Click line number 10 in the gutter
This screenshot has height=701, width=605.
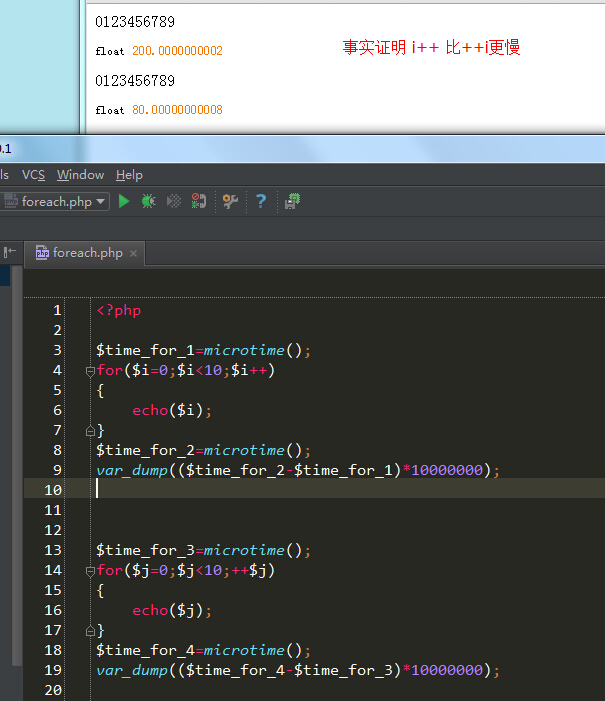click(x=53, y=490)
